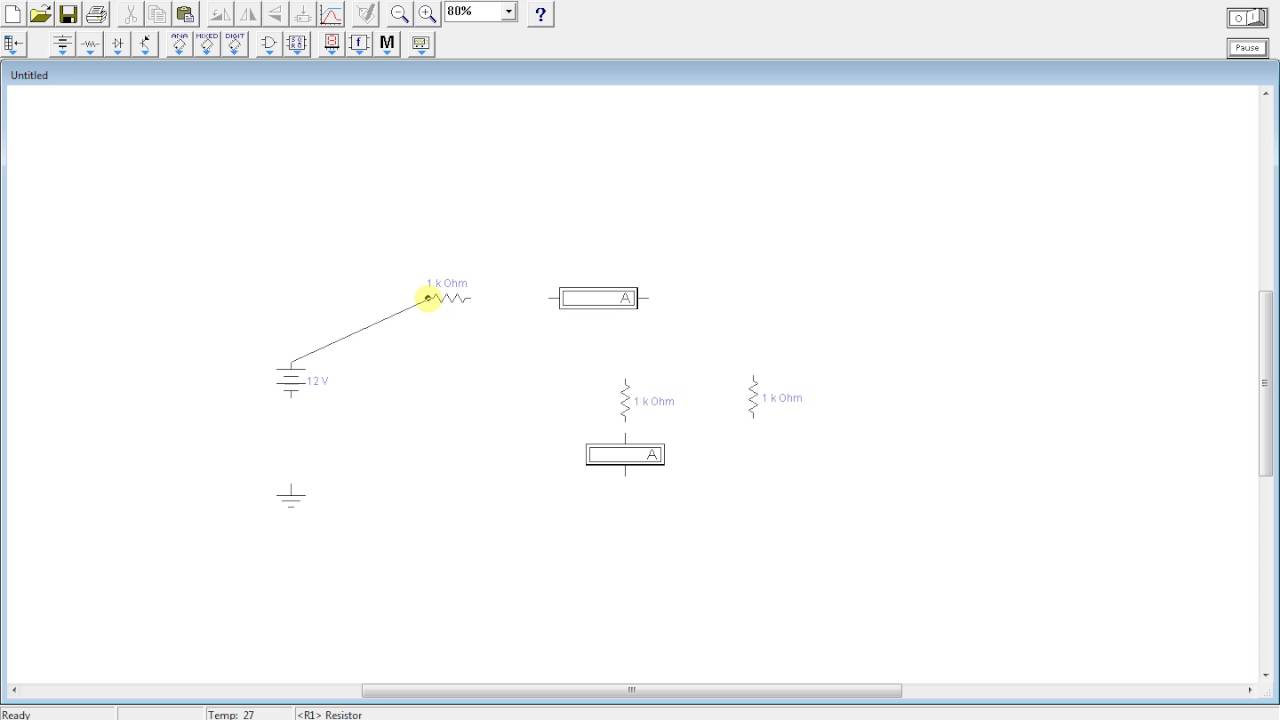
Task: Select the ground symbol
Action: point(291,496)
